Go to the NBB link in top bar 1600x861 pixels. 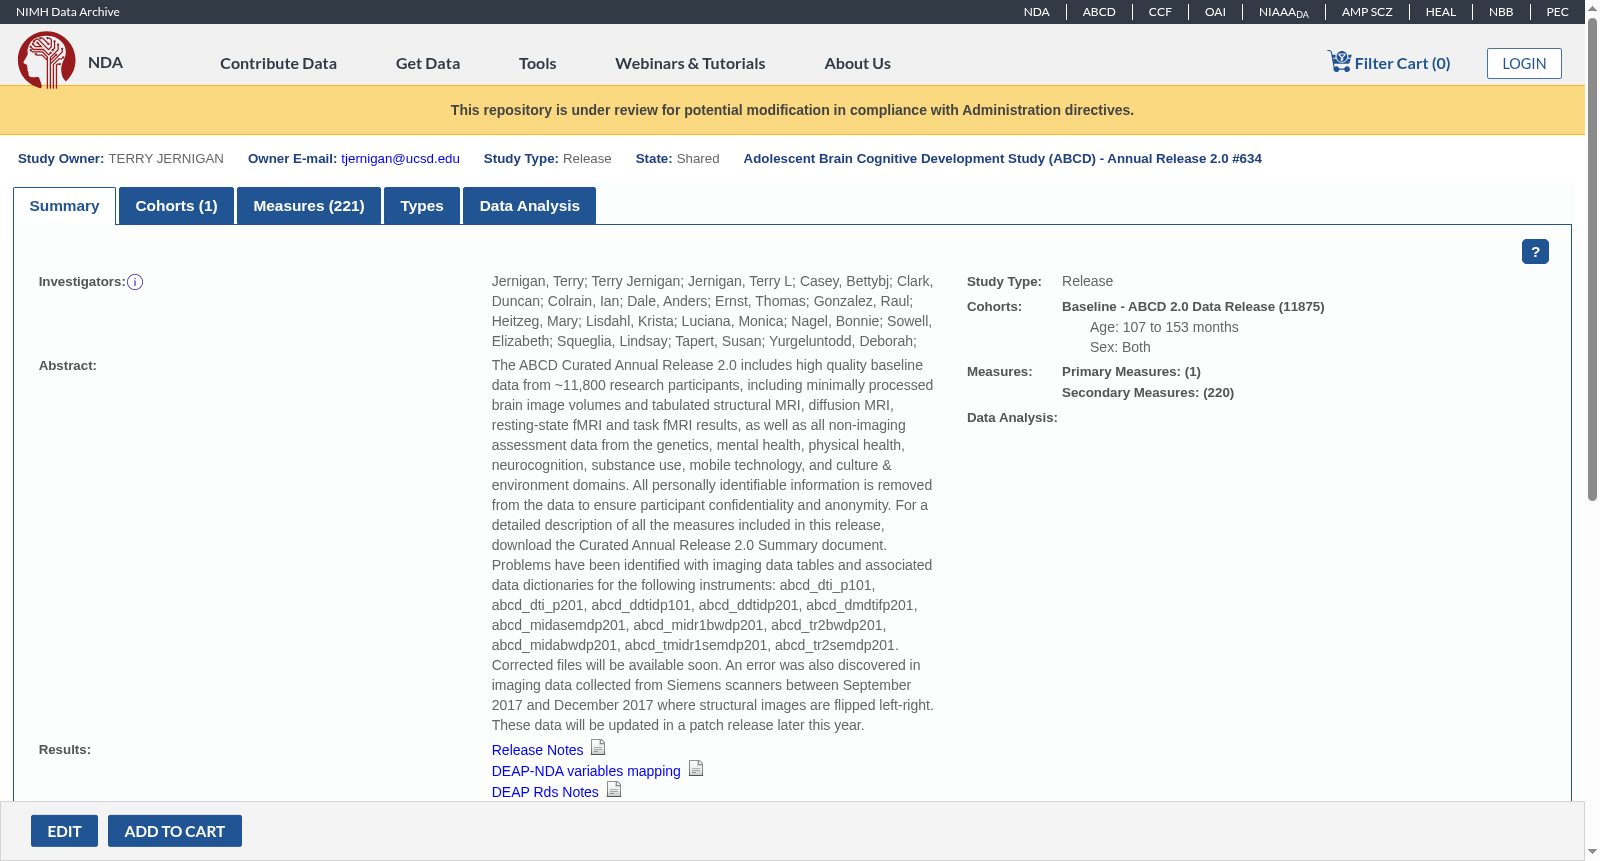click(x=1501, y=12)
